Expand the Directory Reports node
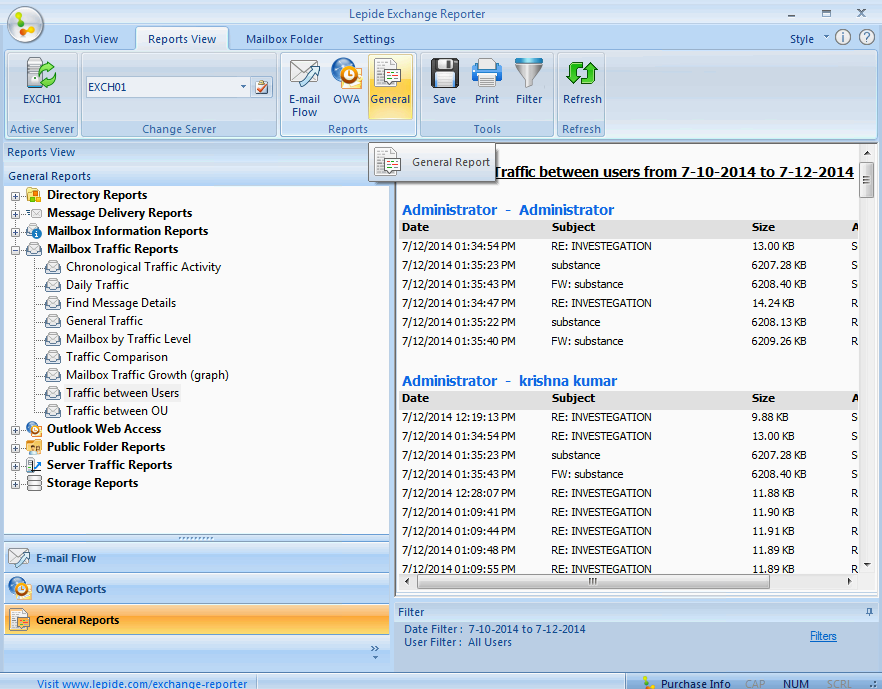 pyautogui.click(x=15, y=196)
